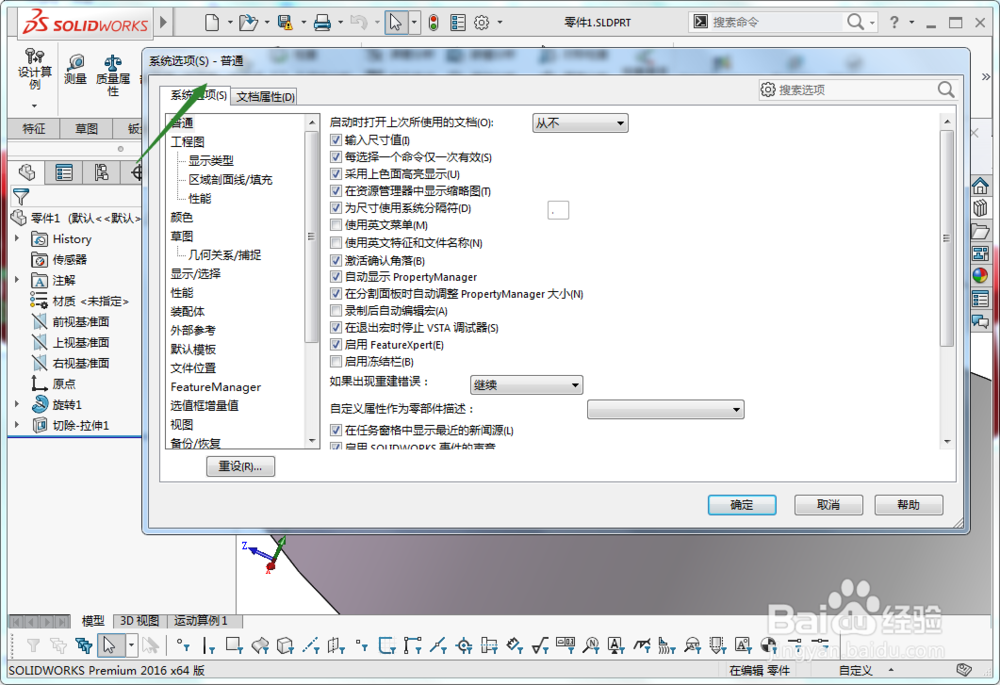Screen dimensions: 1000x685
Task: Click the Save icon in the toolbar
Action: pos(283,21)
